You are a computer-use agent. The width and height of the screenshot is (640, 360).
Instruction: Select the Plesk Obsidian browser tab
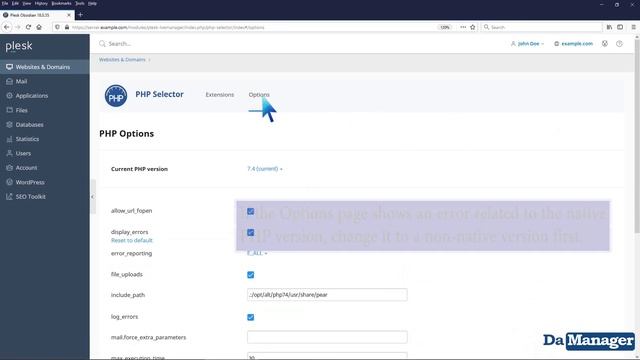click(x=37, y=15)
